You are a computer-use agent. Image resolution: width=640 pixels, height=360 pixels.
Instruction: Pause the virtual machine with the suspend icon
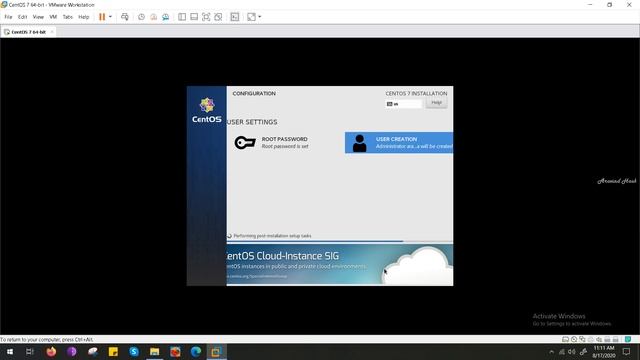[102, 17]
